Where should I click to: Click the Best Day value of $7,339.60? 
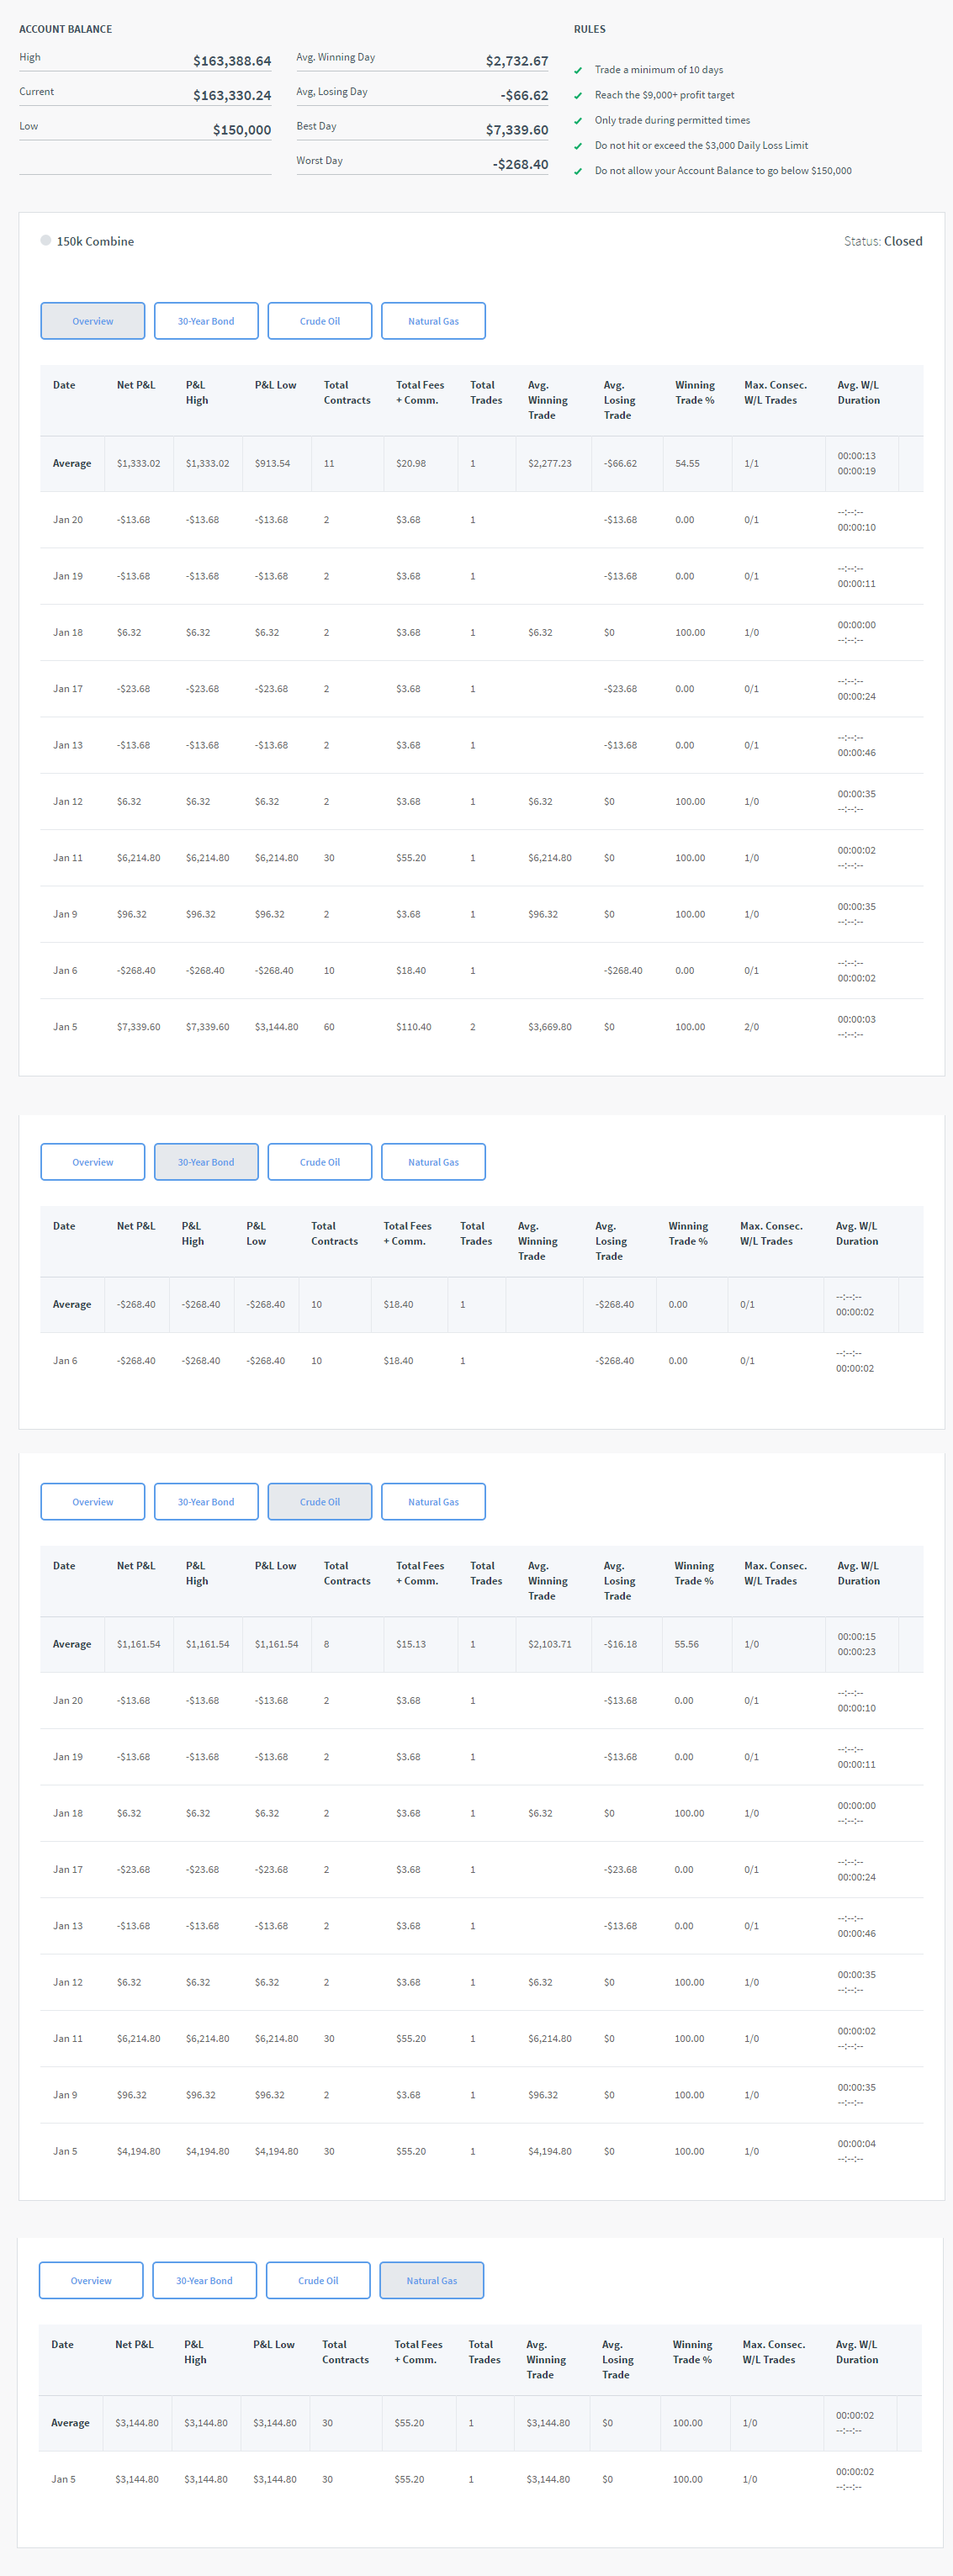point(516,130)
